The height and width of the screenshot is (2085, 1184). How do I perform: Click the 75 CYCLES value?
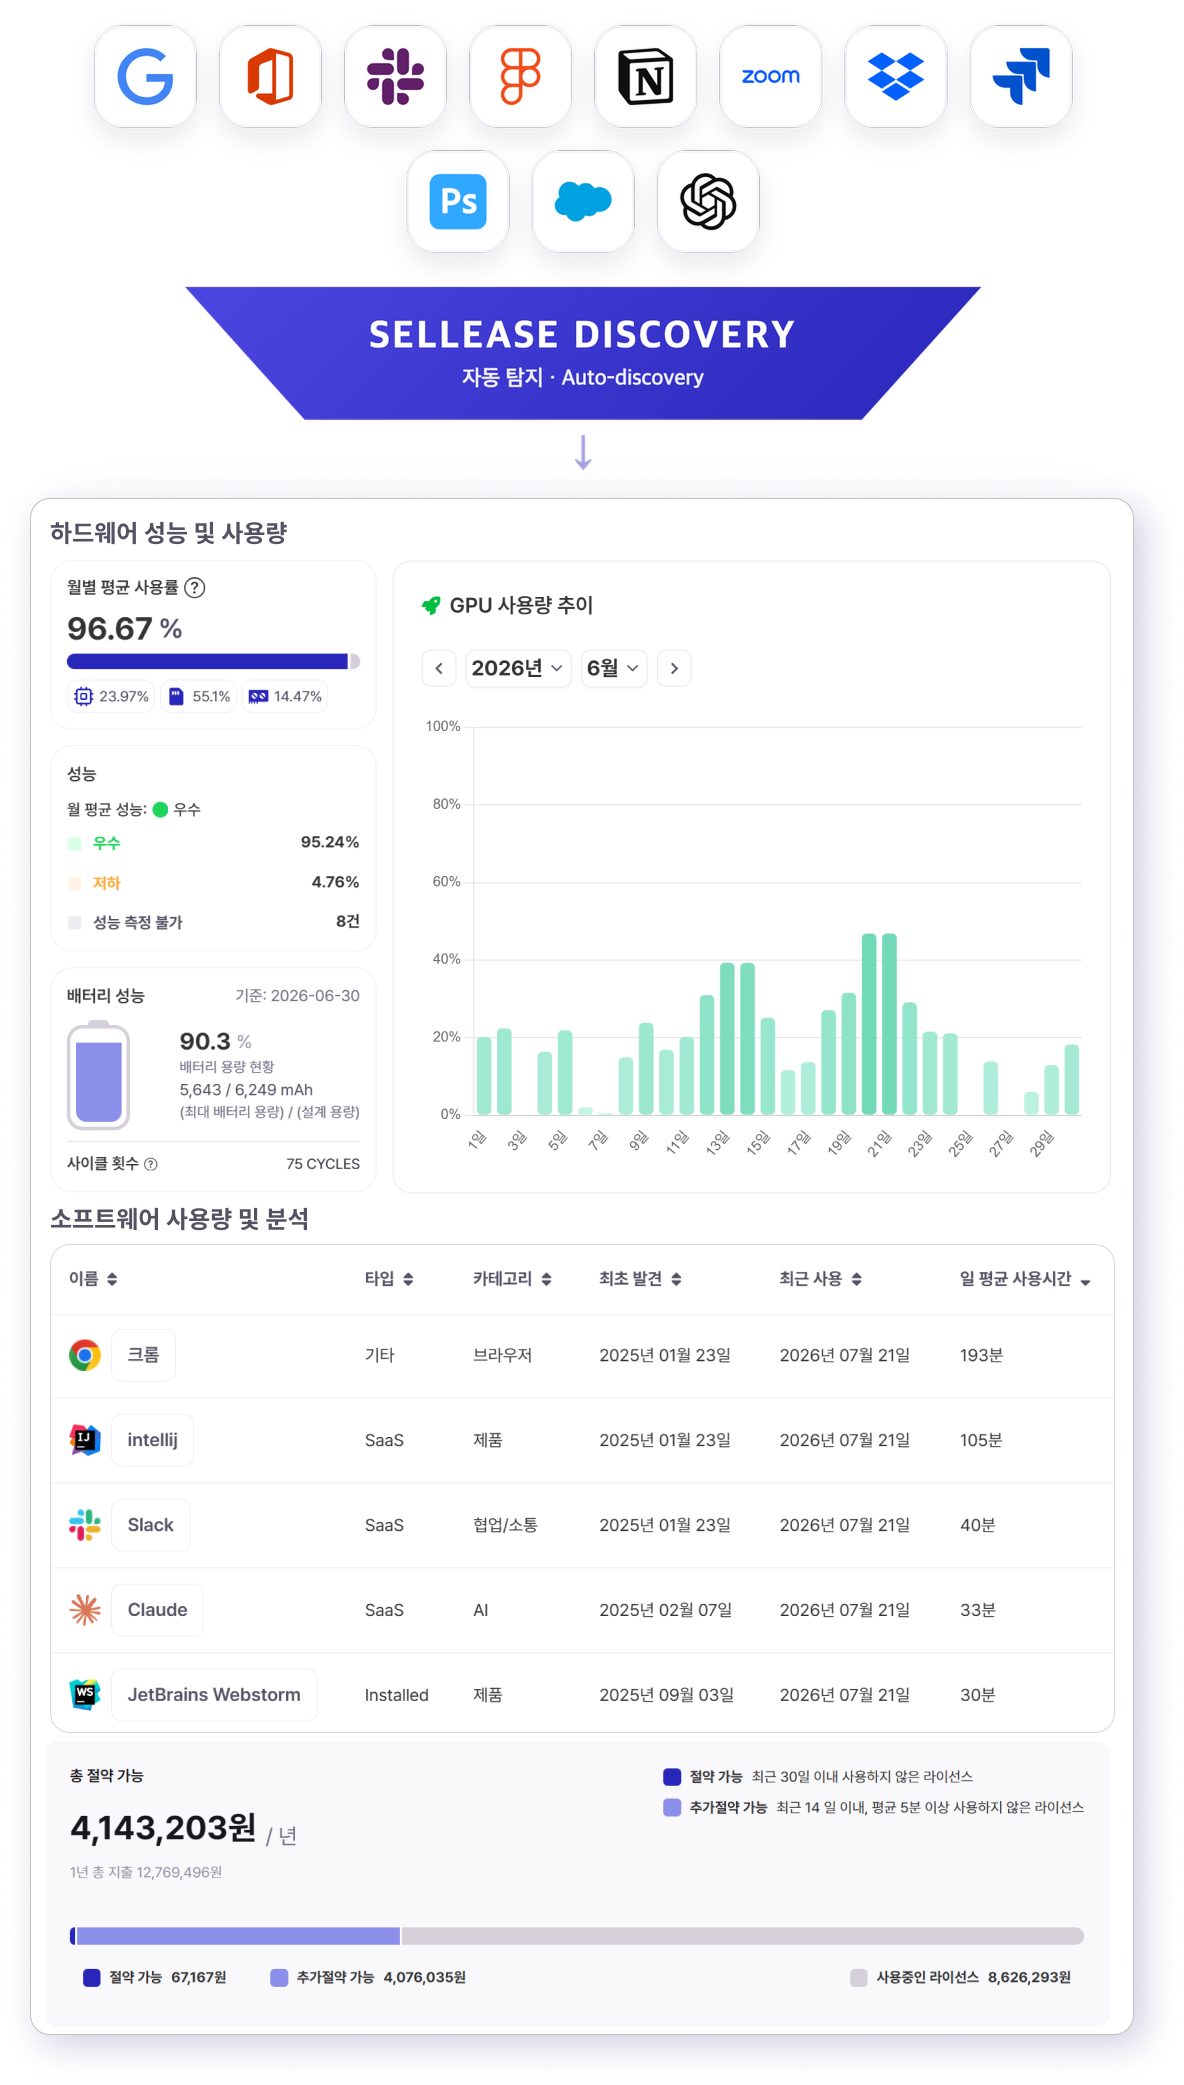(323, 1164)
